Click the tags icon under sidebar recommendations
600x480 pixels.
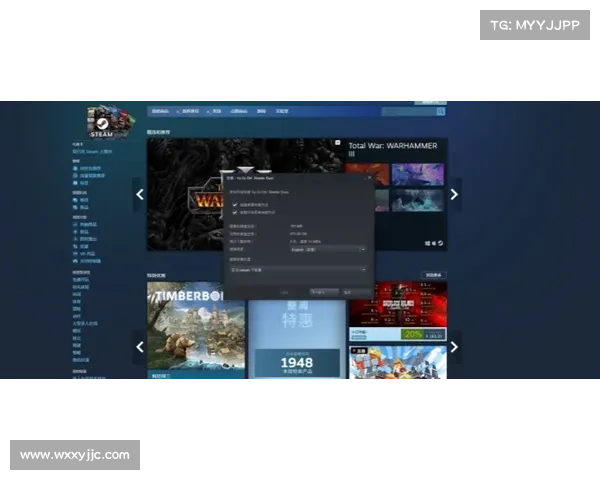click(x=75, y=183)
